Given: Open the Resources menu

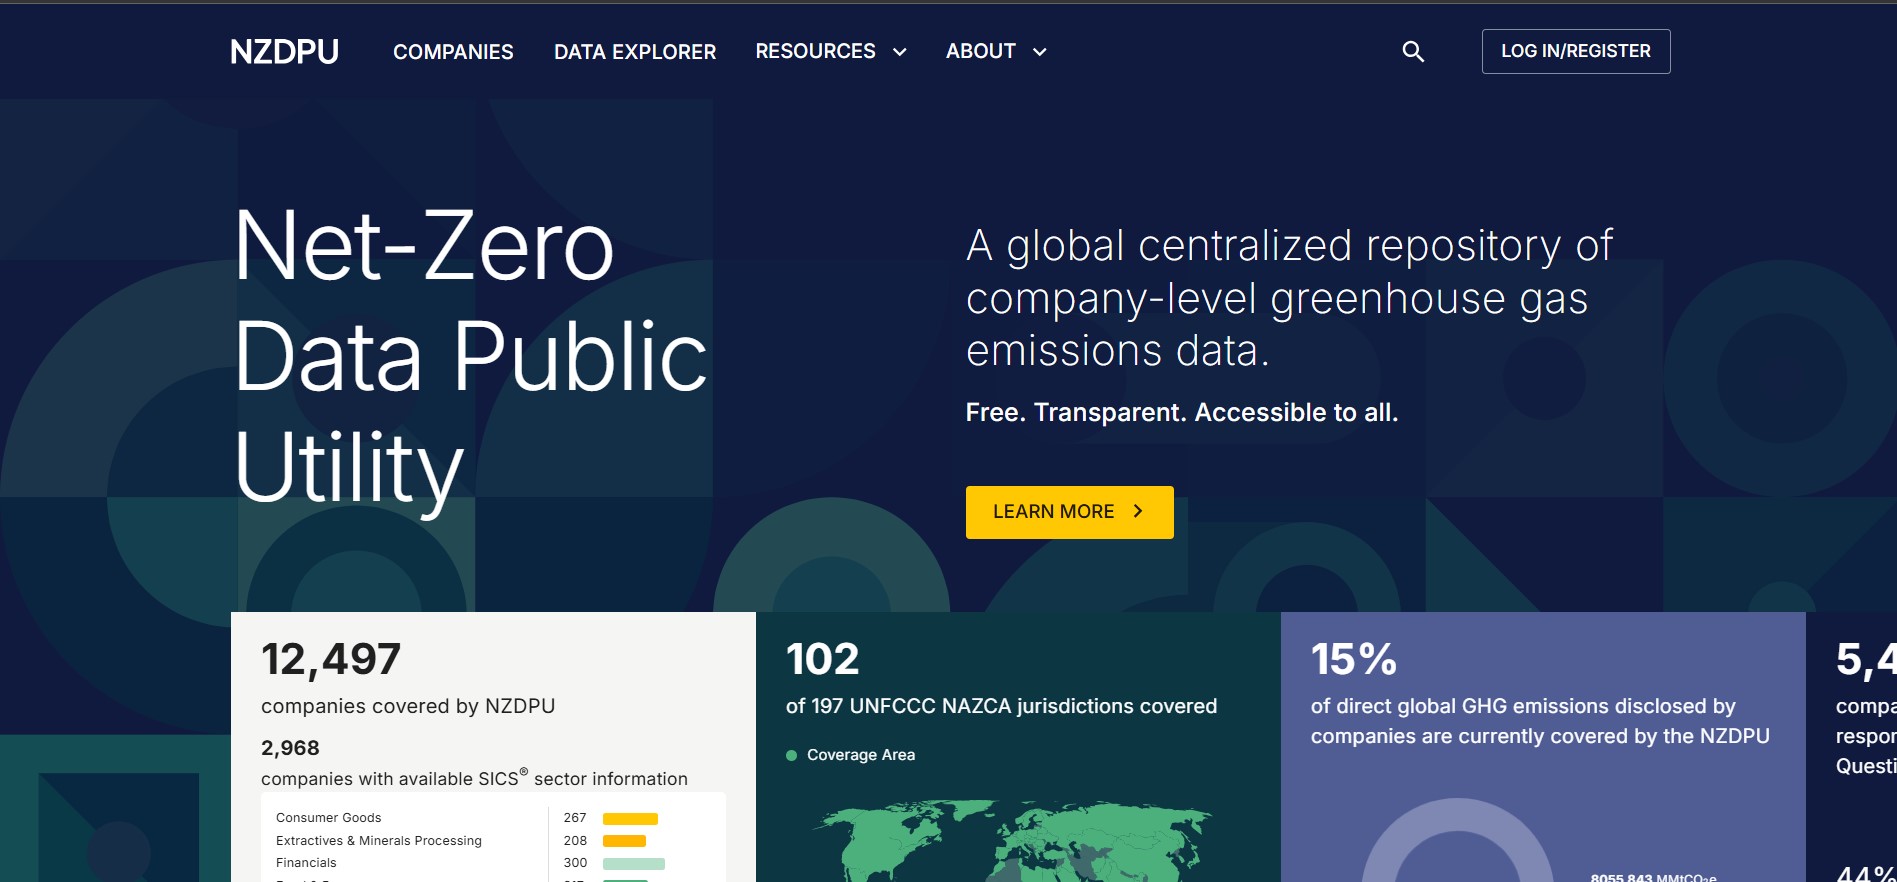Looking at the screenshot, I should [x=815, y=52].
